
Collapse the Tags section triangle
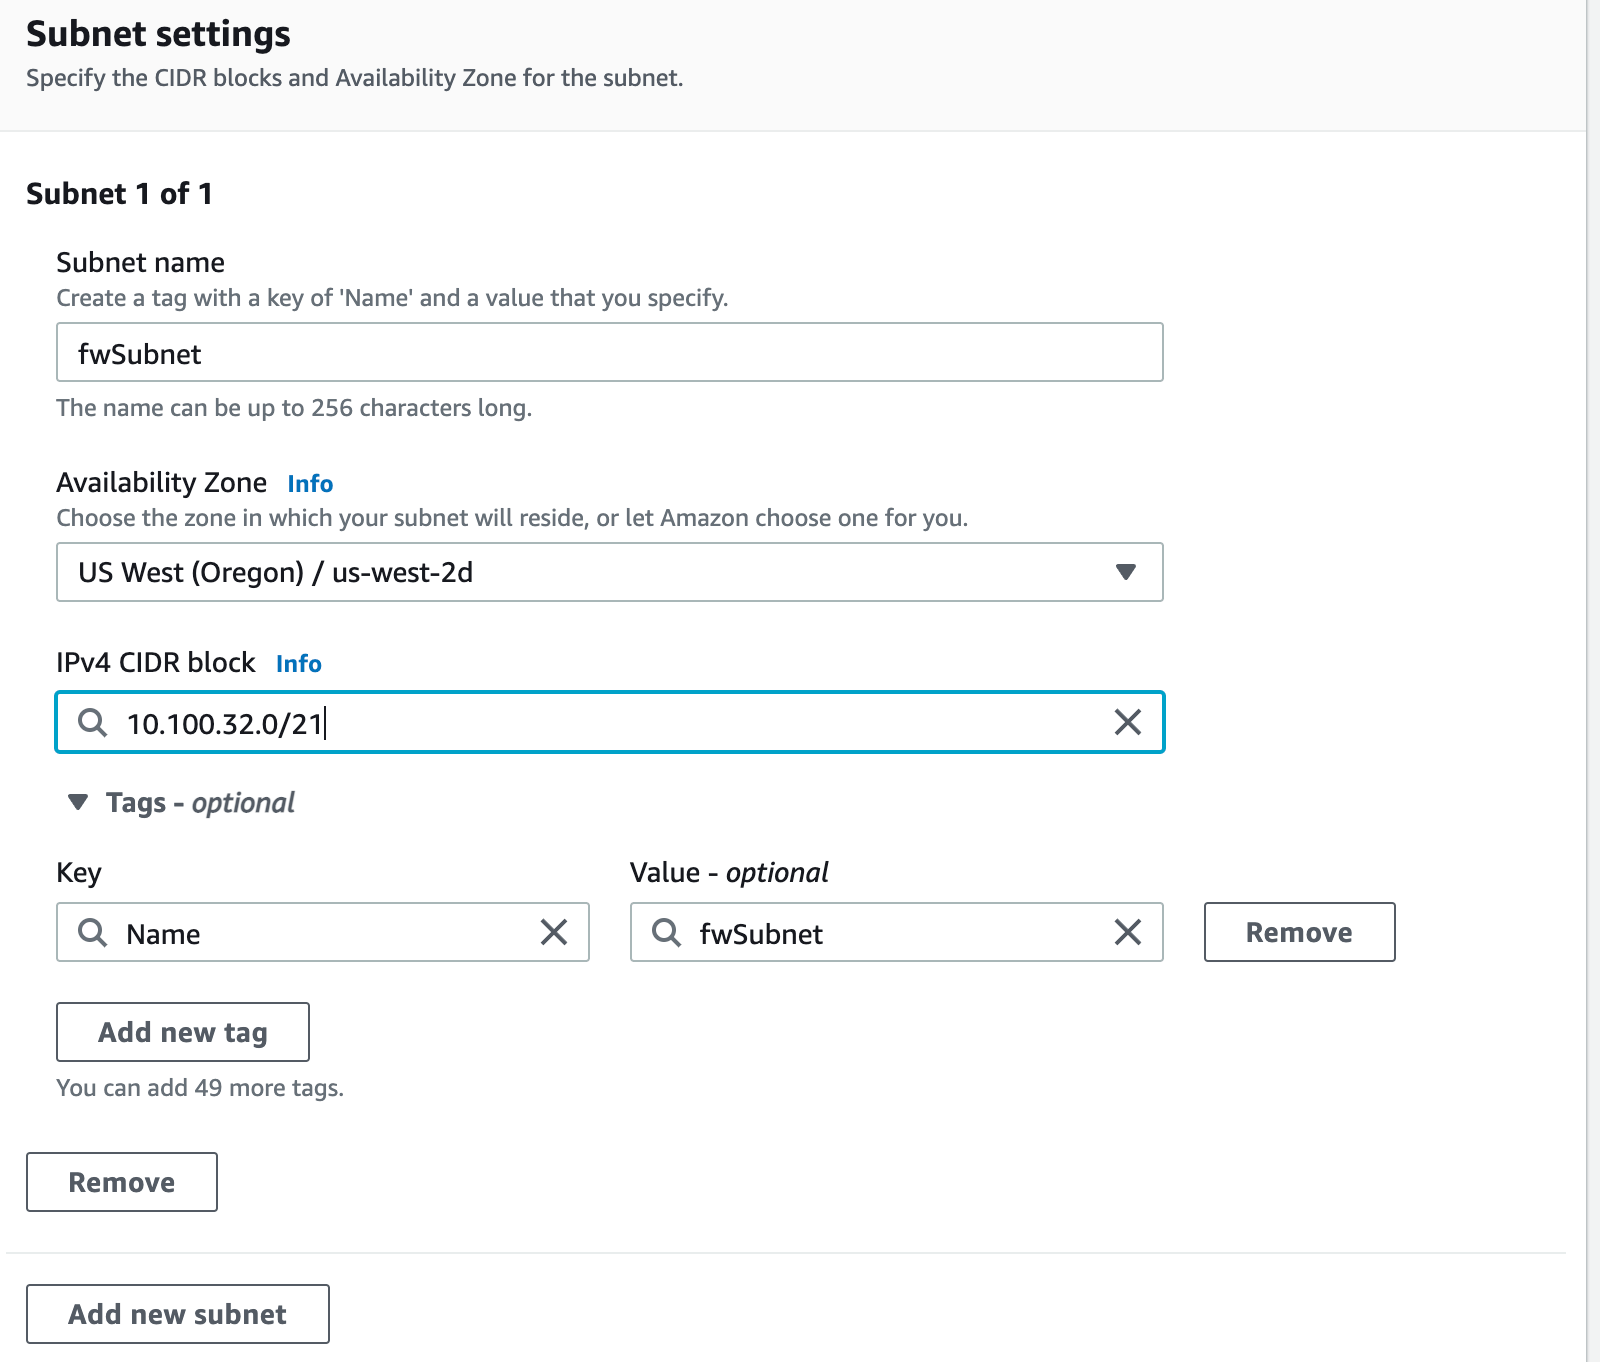tap(78, 802)
